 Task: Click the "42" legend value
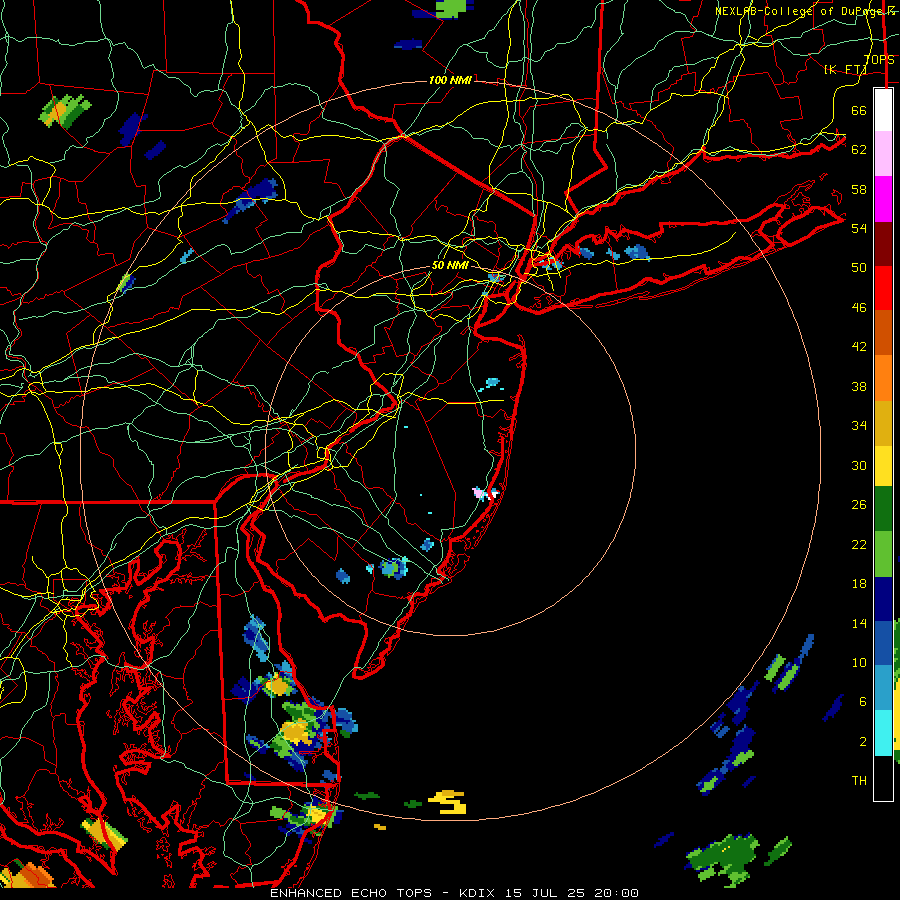click(x=859, y=347)
